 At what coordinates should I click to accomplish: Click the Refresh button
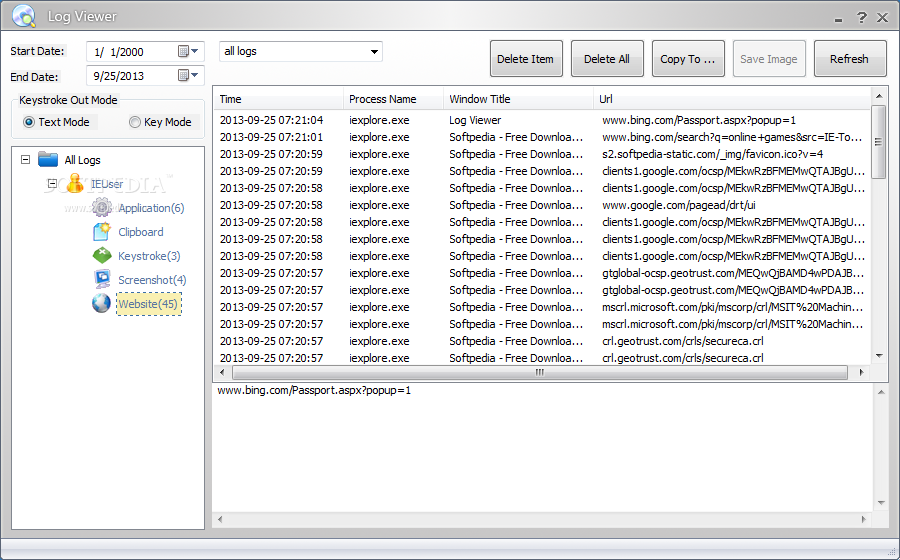tap(850, 59)
